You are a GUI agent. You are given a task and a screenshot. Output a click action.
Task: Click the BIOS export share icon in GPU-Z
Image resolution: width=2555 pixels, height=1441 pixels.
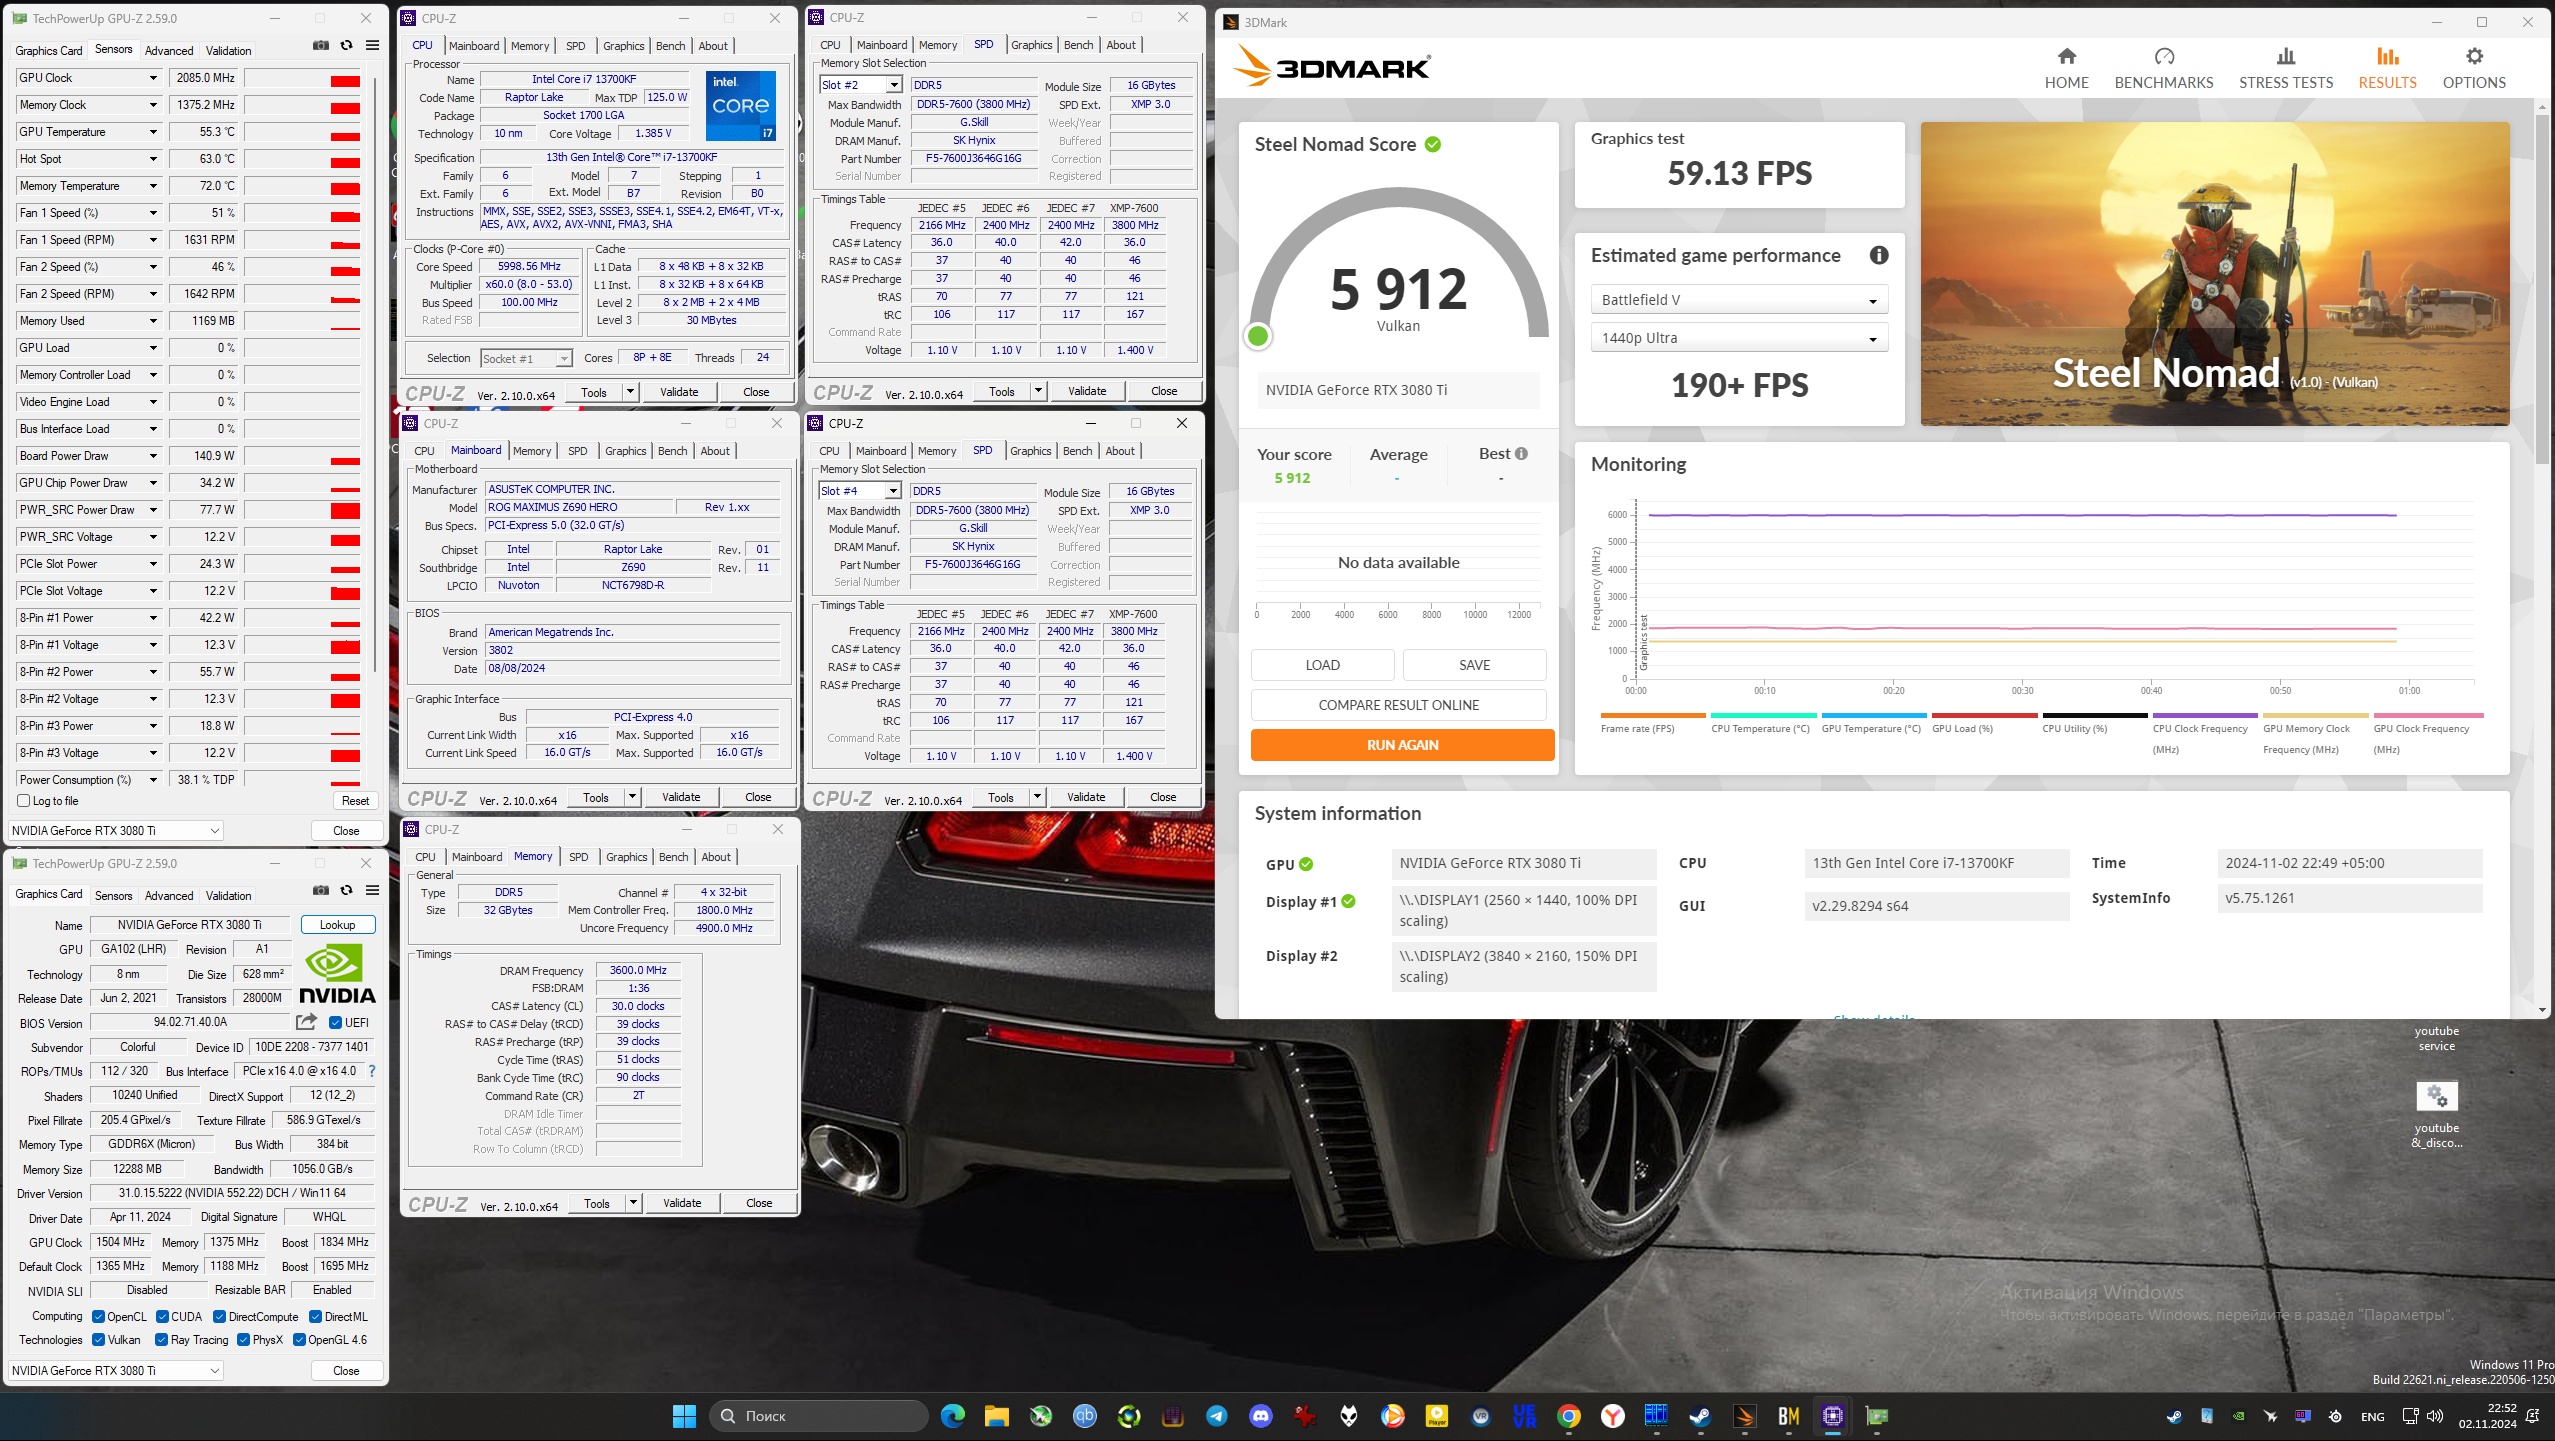coord(307,1021)
